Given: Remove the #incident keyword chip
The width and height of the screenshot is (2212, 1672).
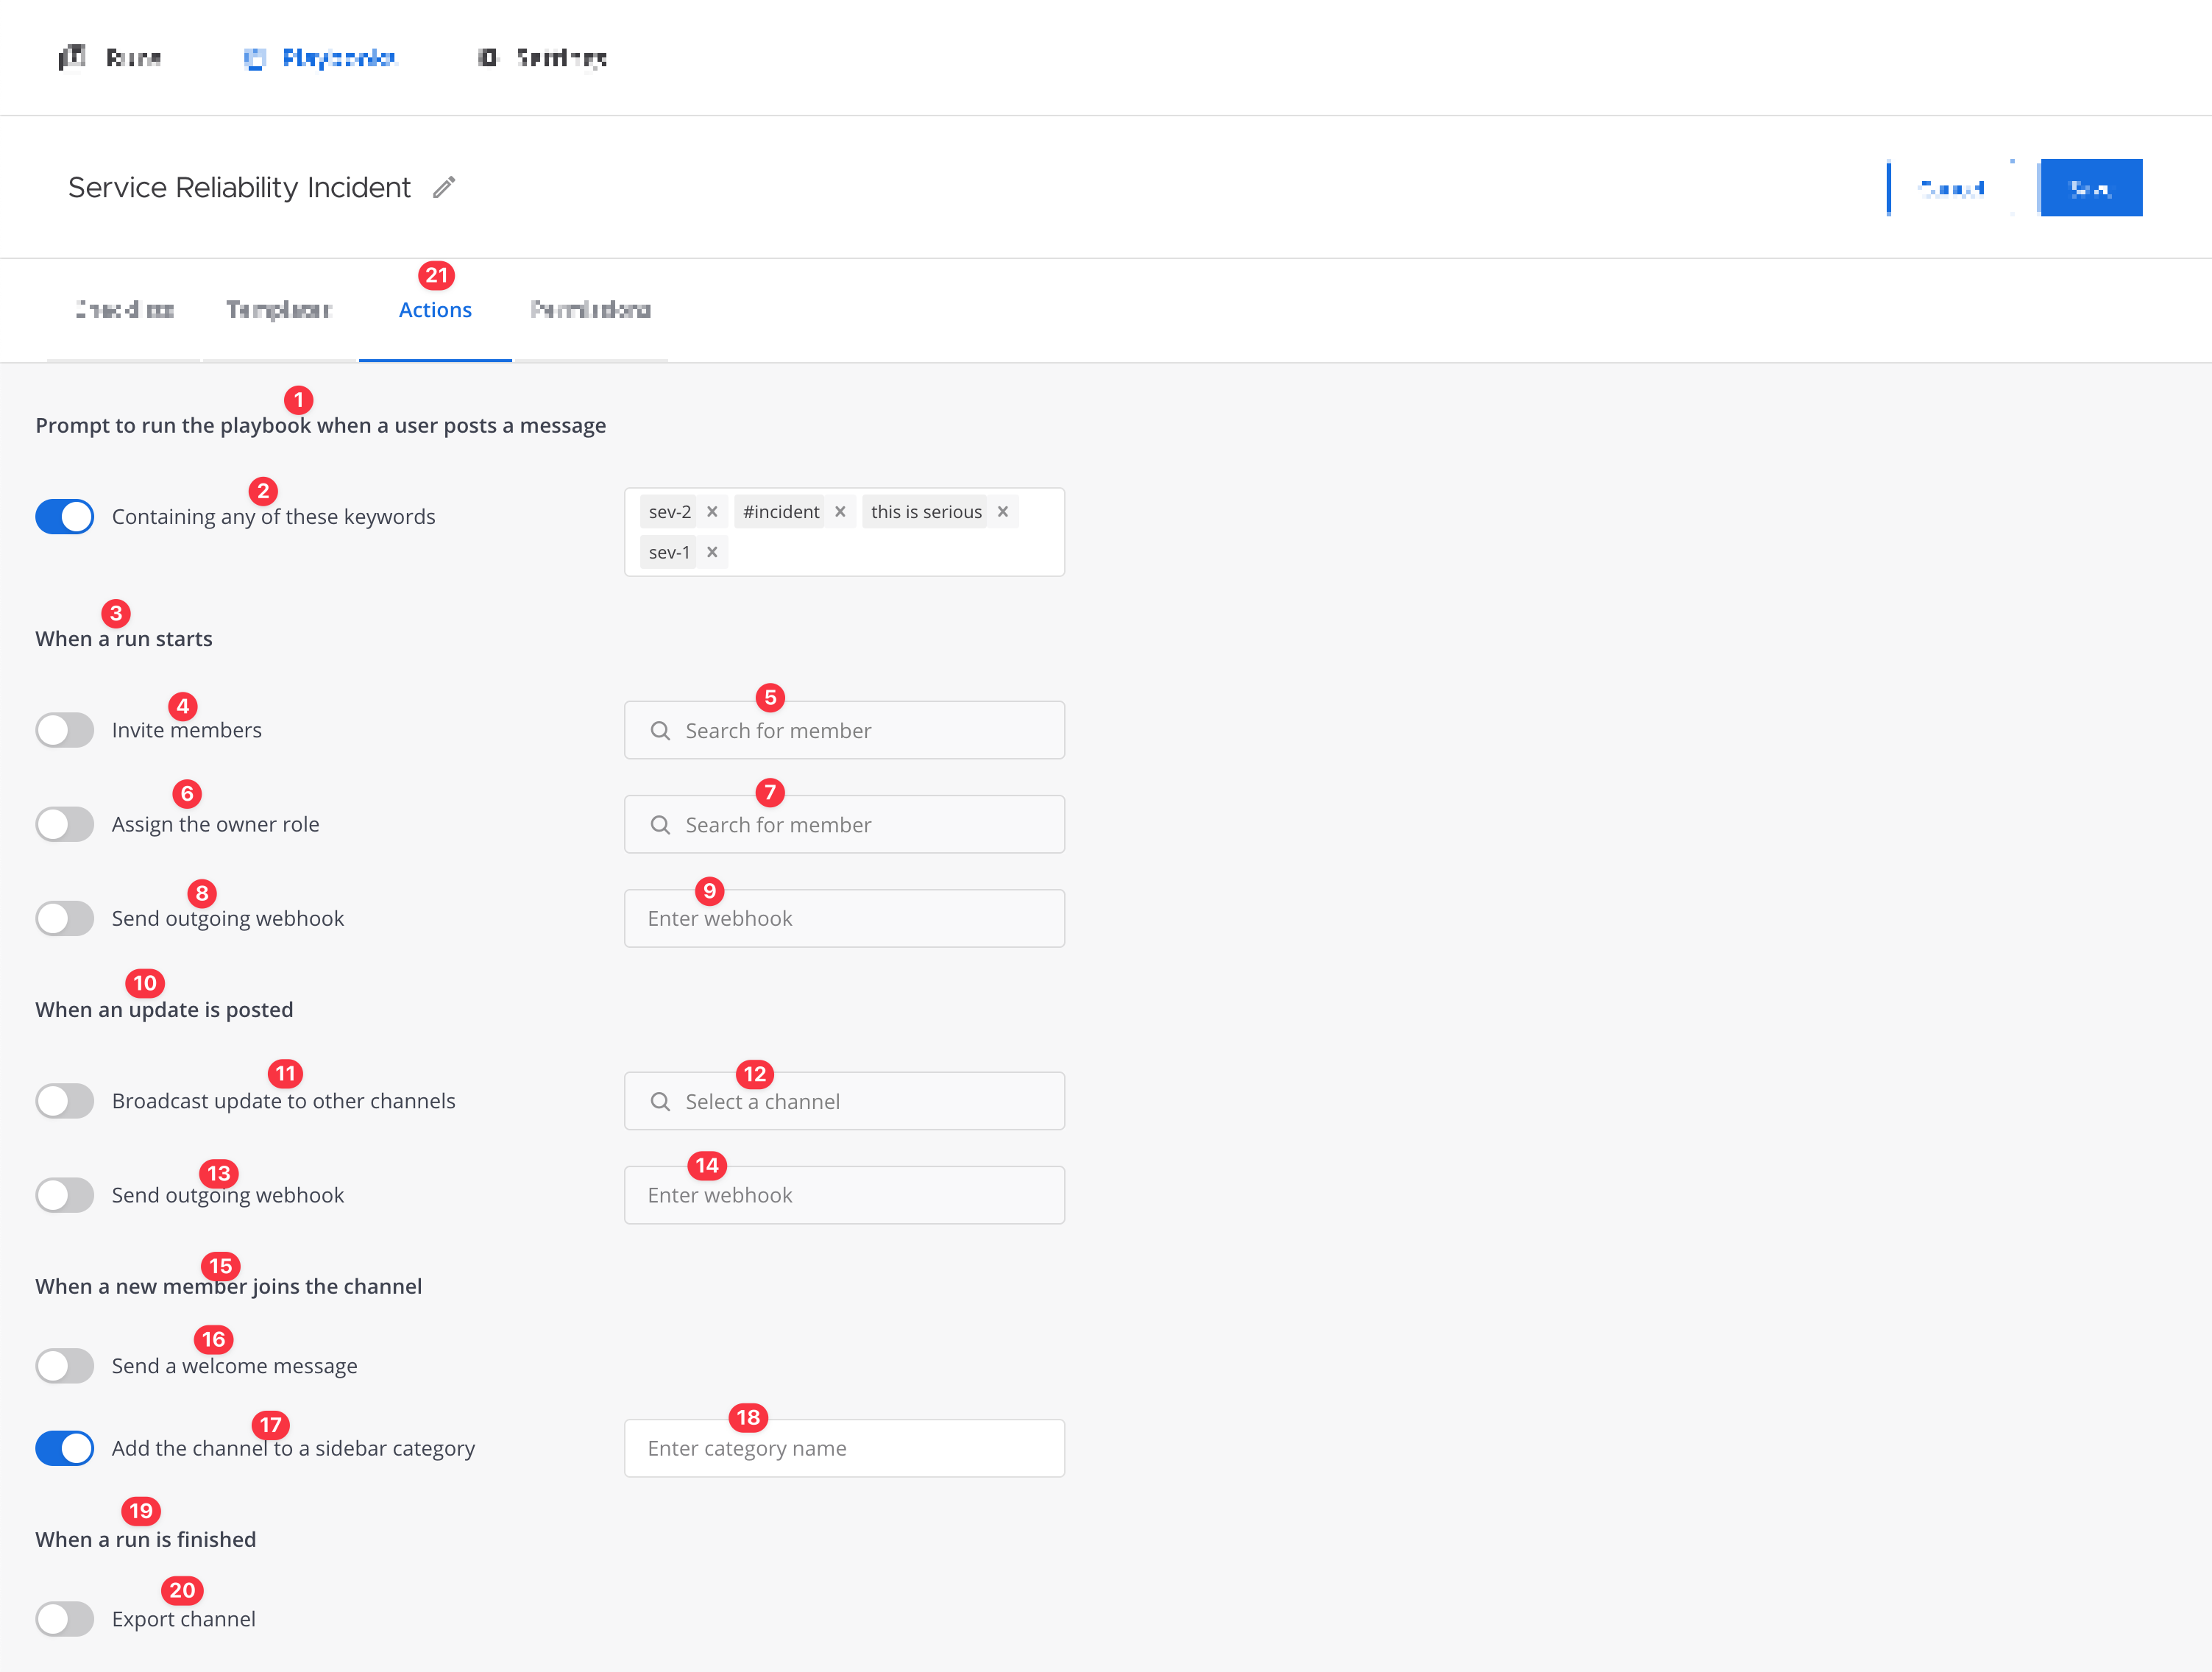Looking at the screenshot, I should pyautogui.click(x=840, y=511).
